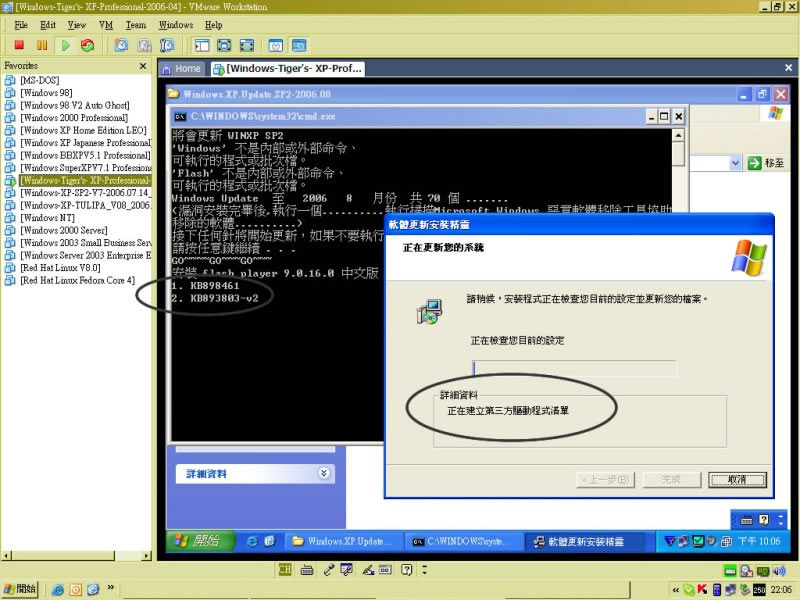The height and width of the screenshot is (600, 800).
Task: Expand the 詳細資料 panel chevron in Explorer
Action: 323,473
